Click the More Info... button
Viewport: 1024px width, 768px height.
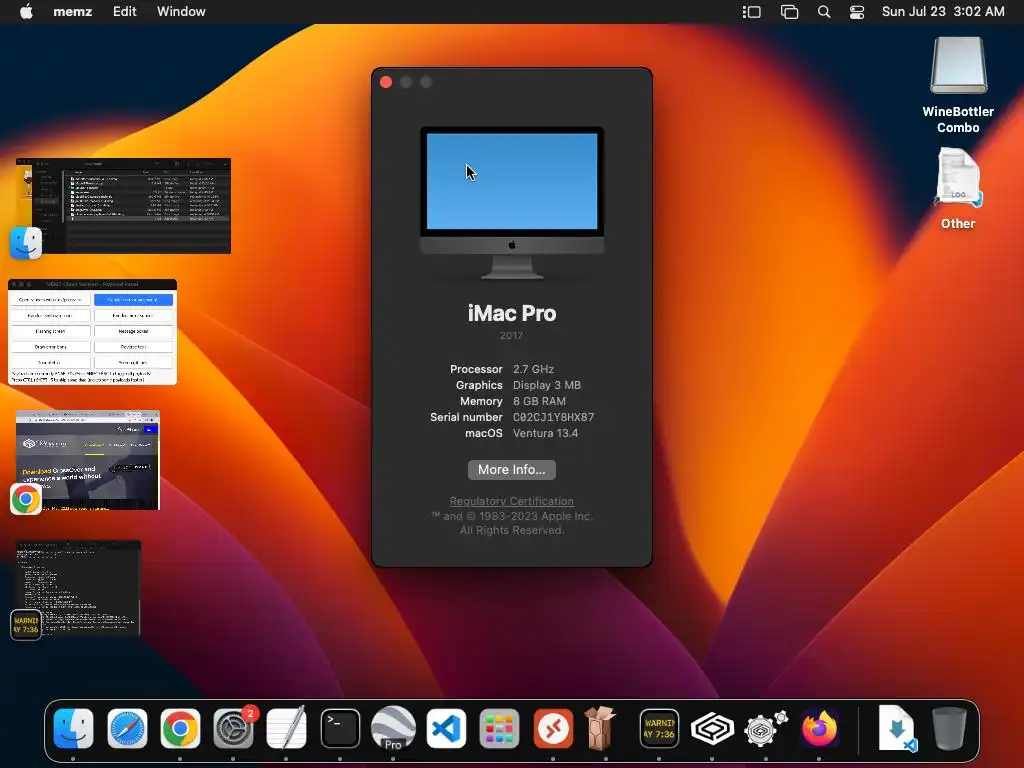coord(511,470)
